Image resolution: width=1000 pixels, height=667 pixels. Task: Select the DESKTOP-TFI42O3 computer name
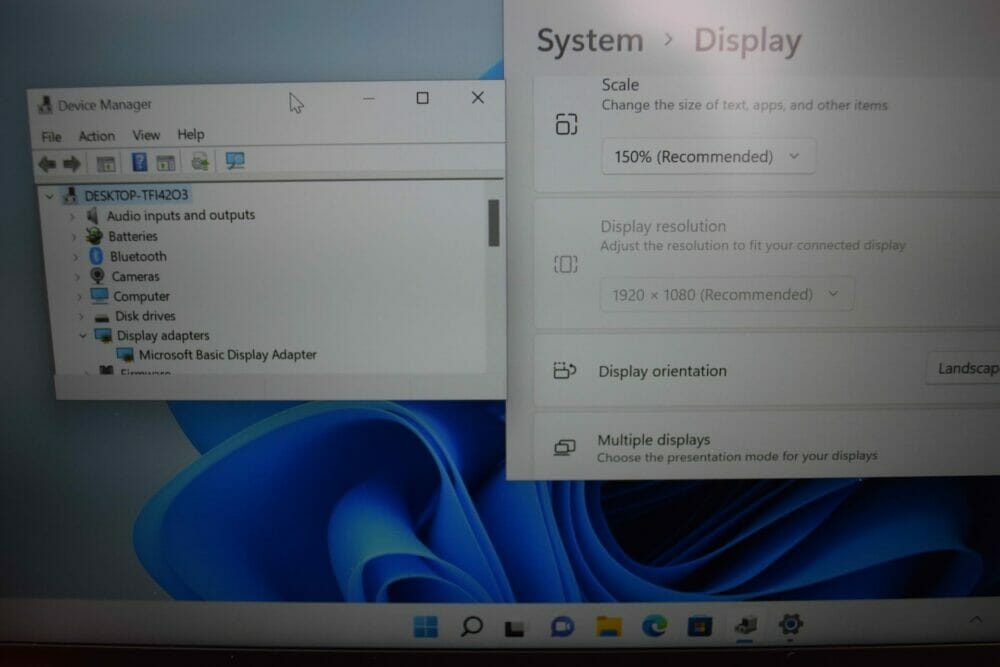click(x=136, y=195)
